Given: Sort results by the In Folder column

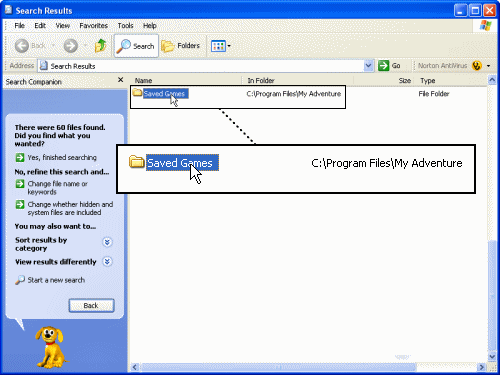Looking at the screenshot, I should [x=298, y=80].
